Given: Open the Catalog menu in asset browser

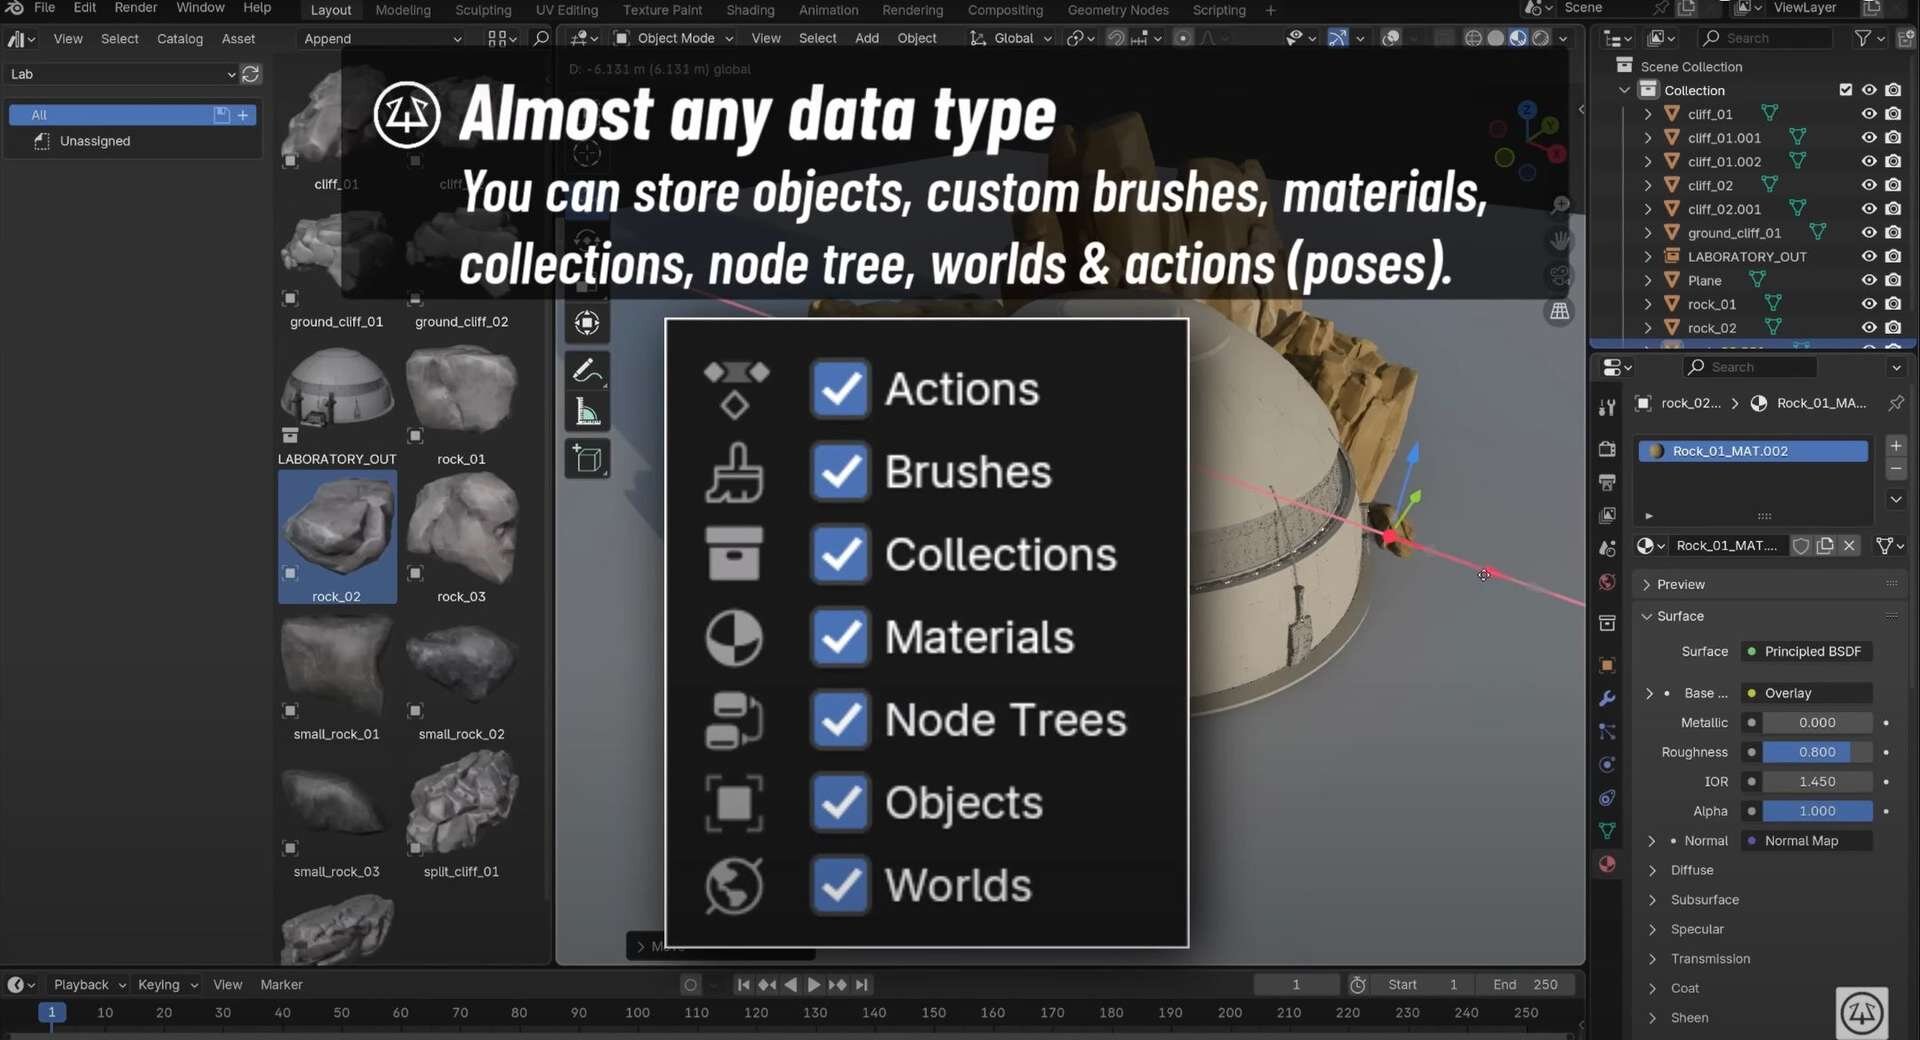Looking at the screenshot, I should (180, 39).
